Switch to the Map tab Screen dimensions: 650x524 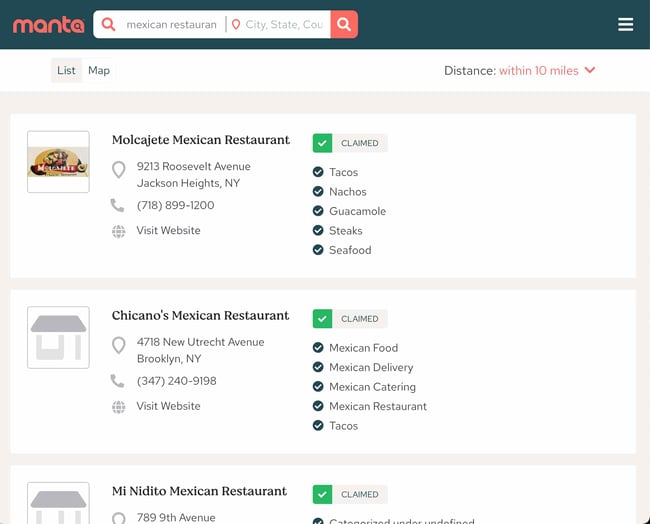(x=99, y=70)
